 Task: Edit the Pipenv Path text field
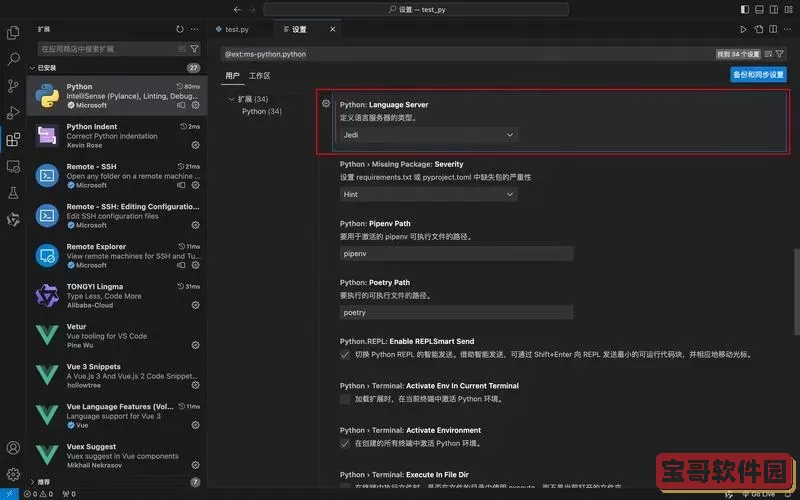[x=456, y=254]
